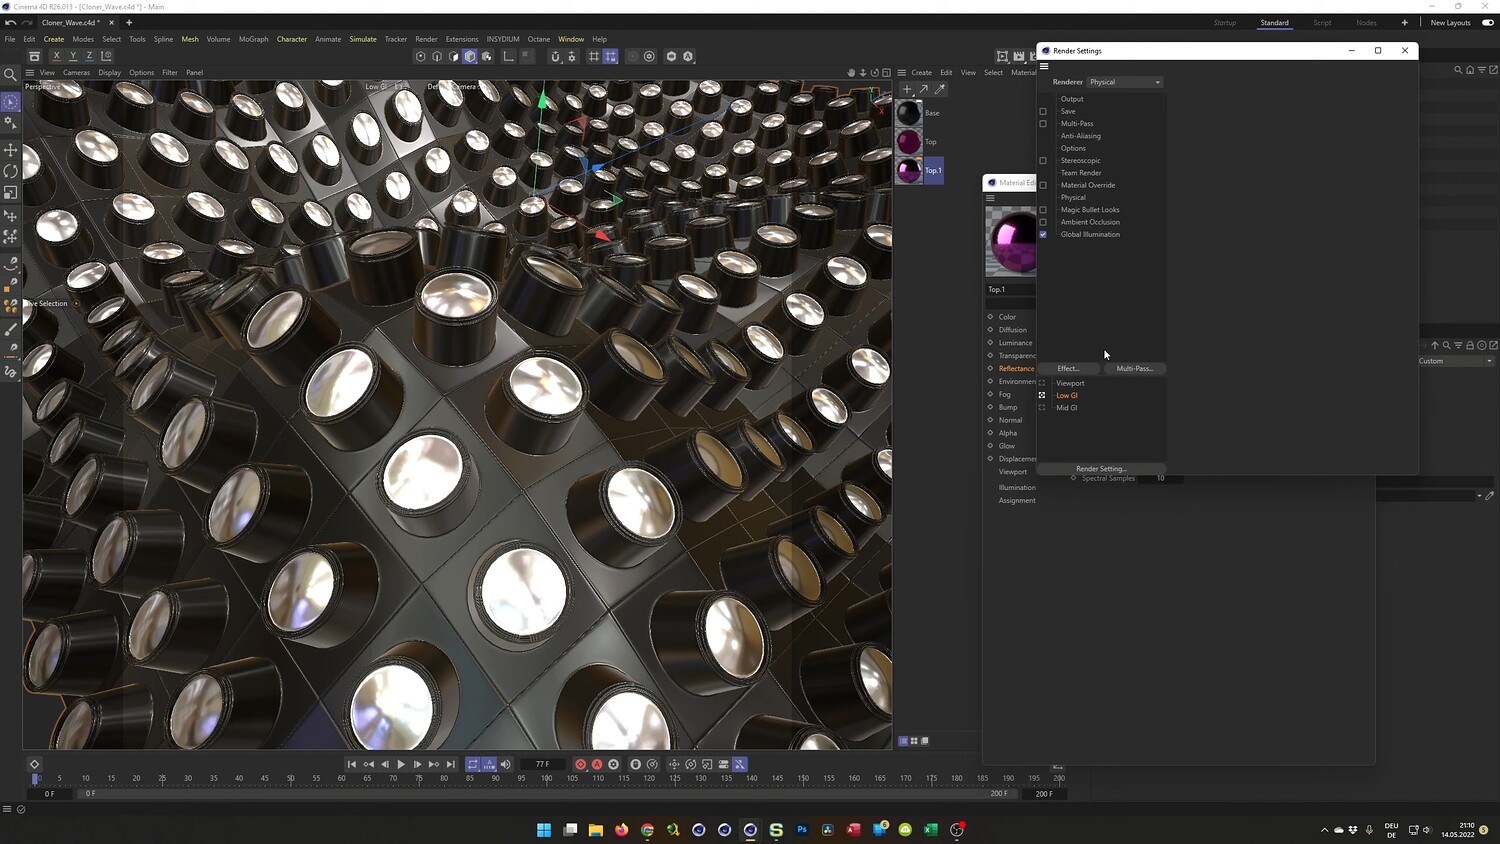Open the New Layouts dropdown
This screenshot has width=1500, height=844.
(1450, 23)
